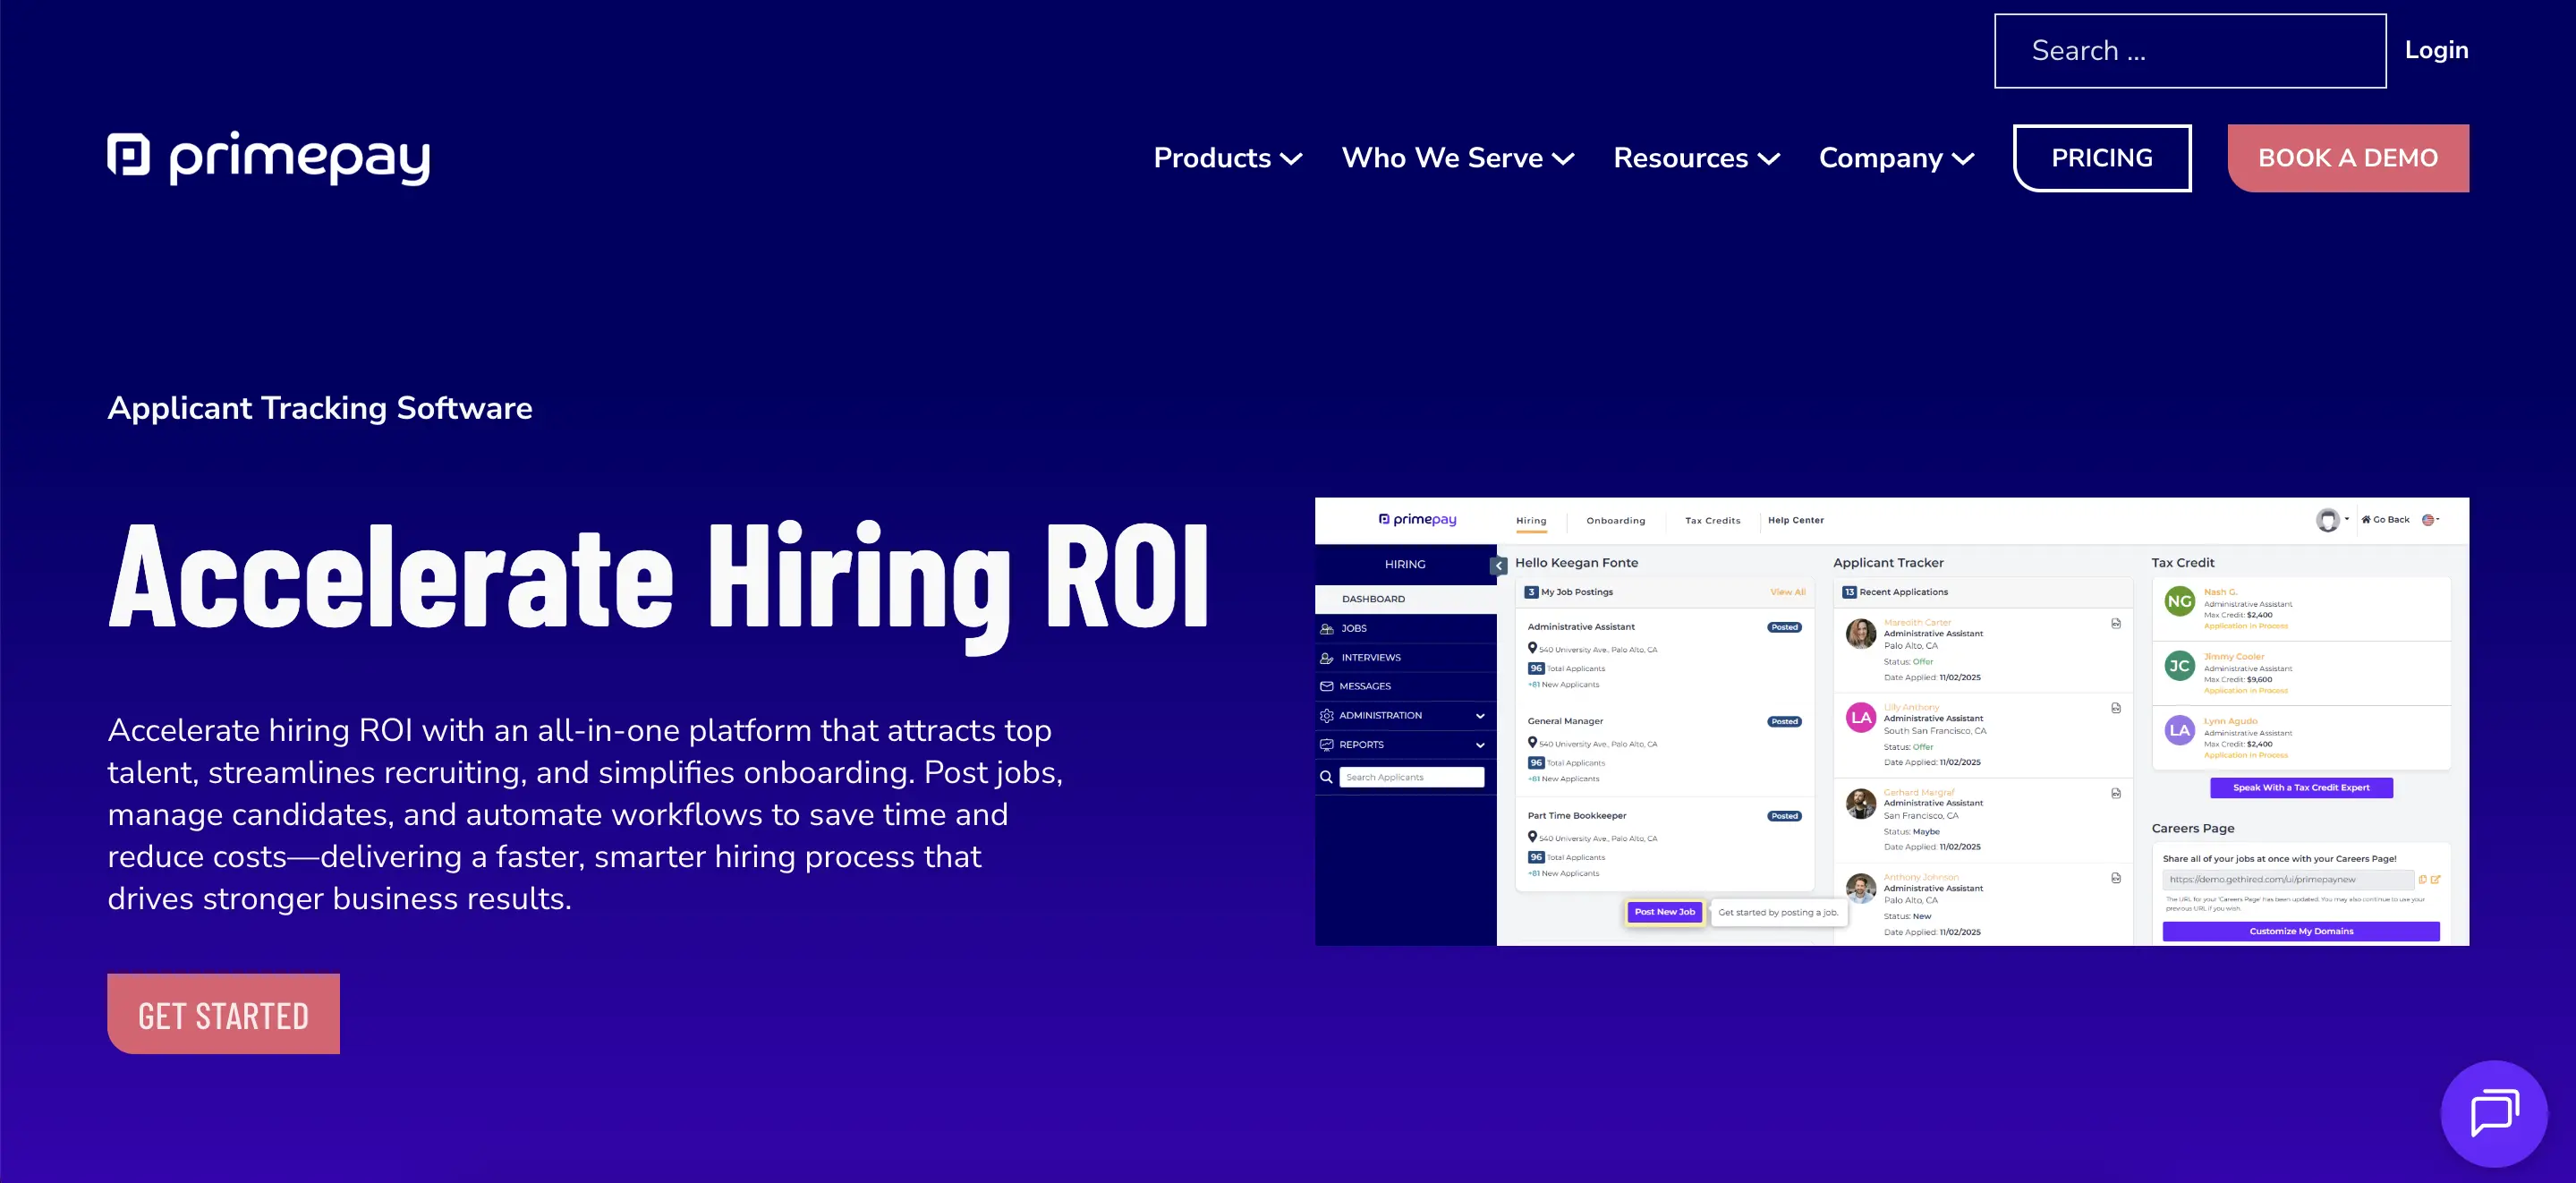This screenshot has width=2576, height=1183.
Task: Click the 'Jimmy Cooler' name in Tax Credit
Action: coord(2234,657)
